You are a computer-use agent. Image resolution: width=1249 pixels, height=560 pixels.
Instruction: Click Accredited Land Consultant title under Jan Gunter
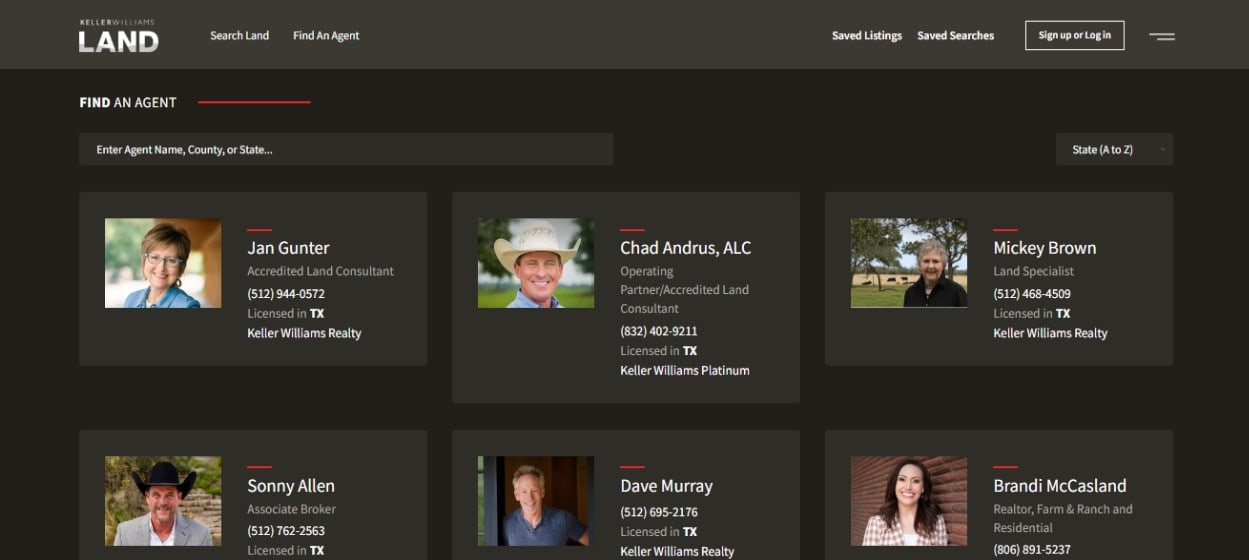pos(320,271)
